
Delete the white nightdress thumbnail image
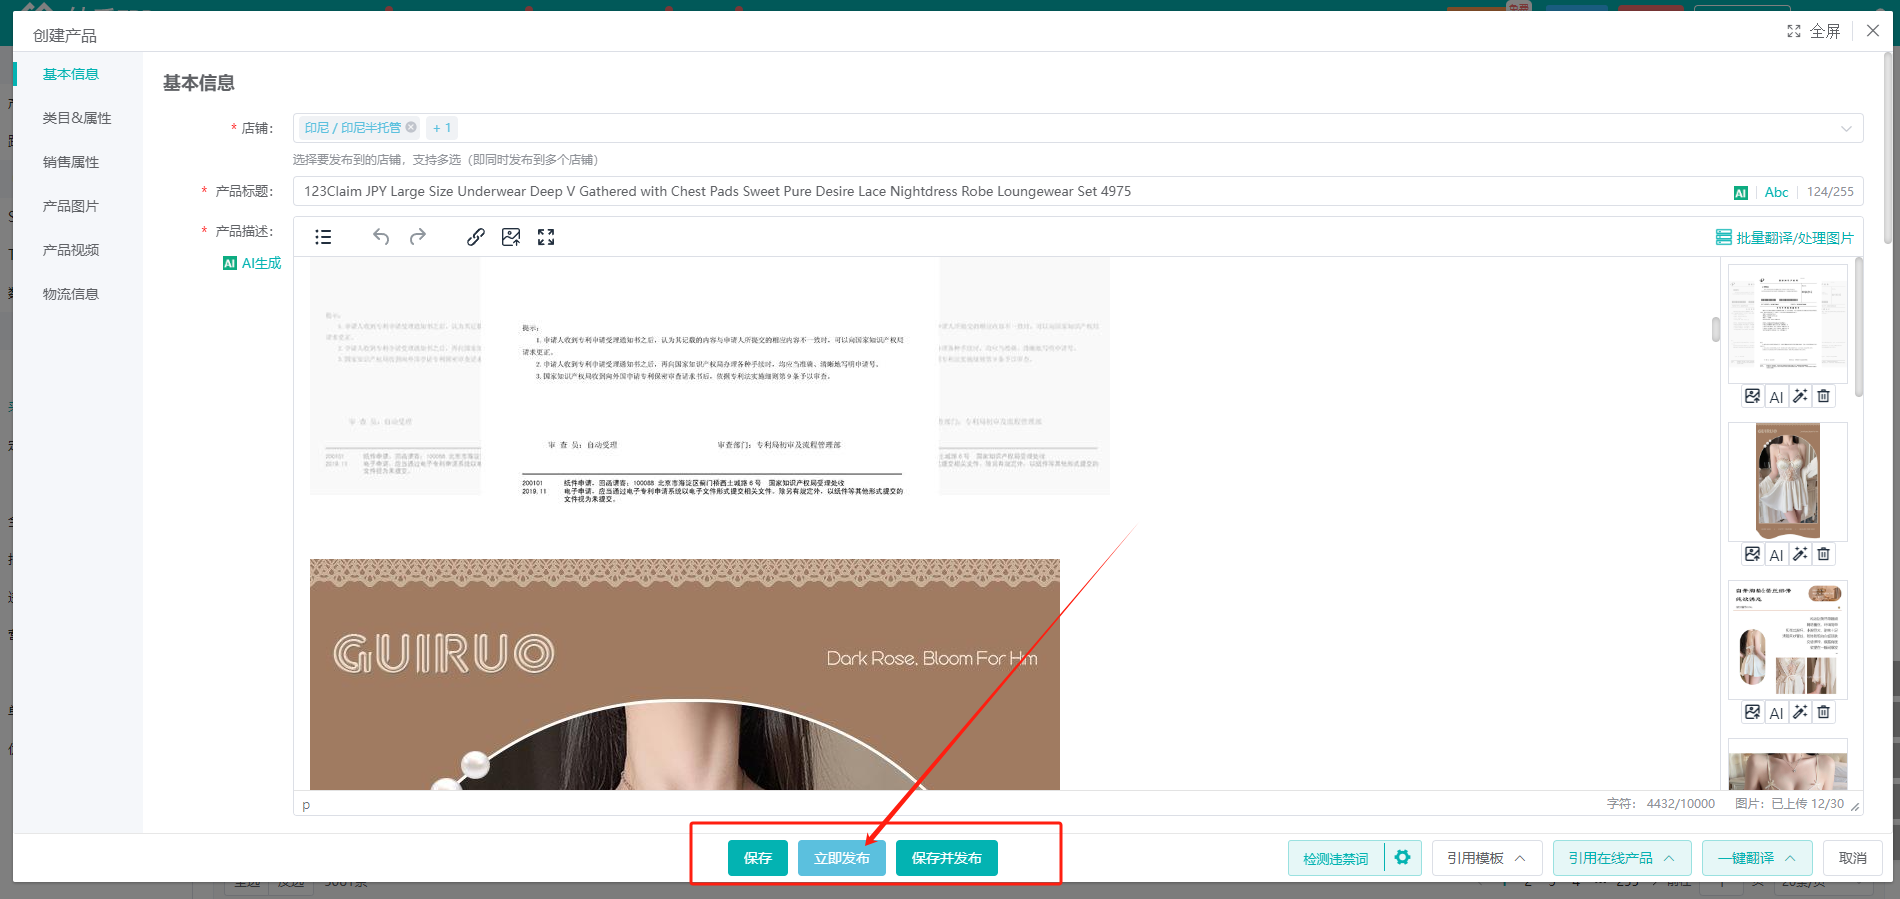click(x=1824, y=554)
